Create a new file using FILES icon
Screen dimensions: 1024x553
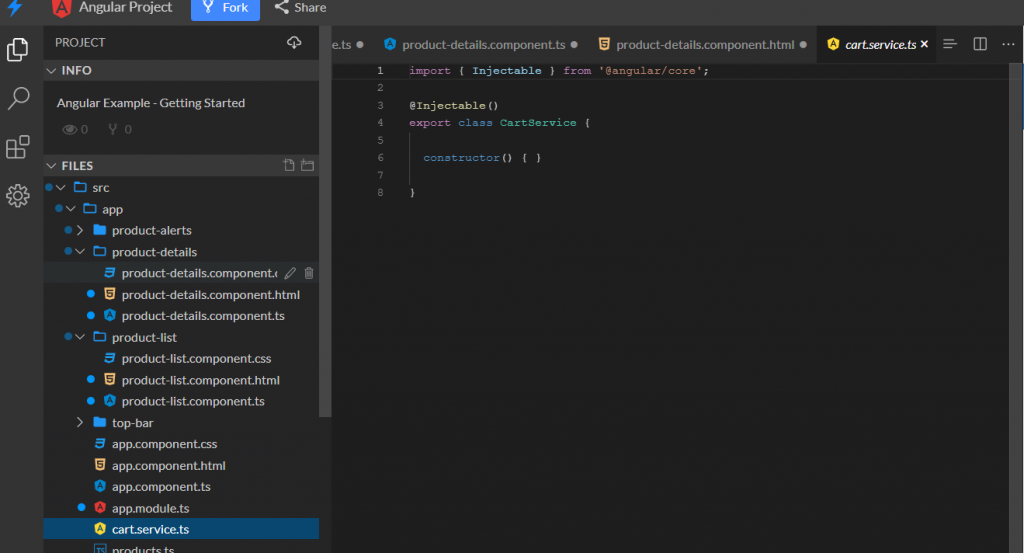click(x=289, y=165)
